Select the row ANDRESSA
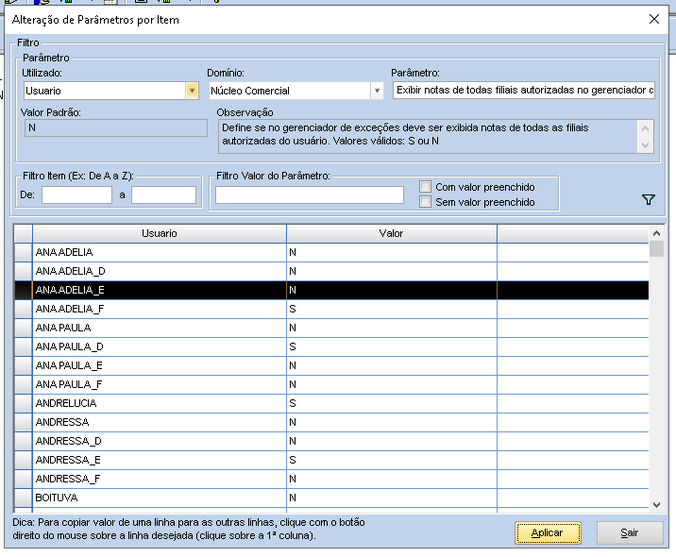The width and height of the screenshot is (676, 557). tap(331, 422)
